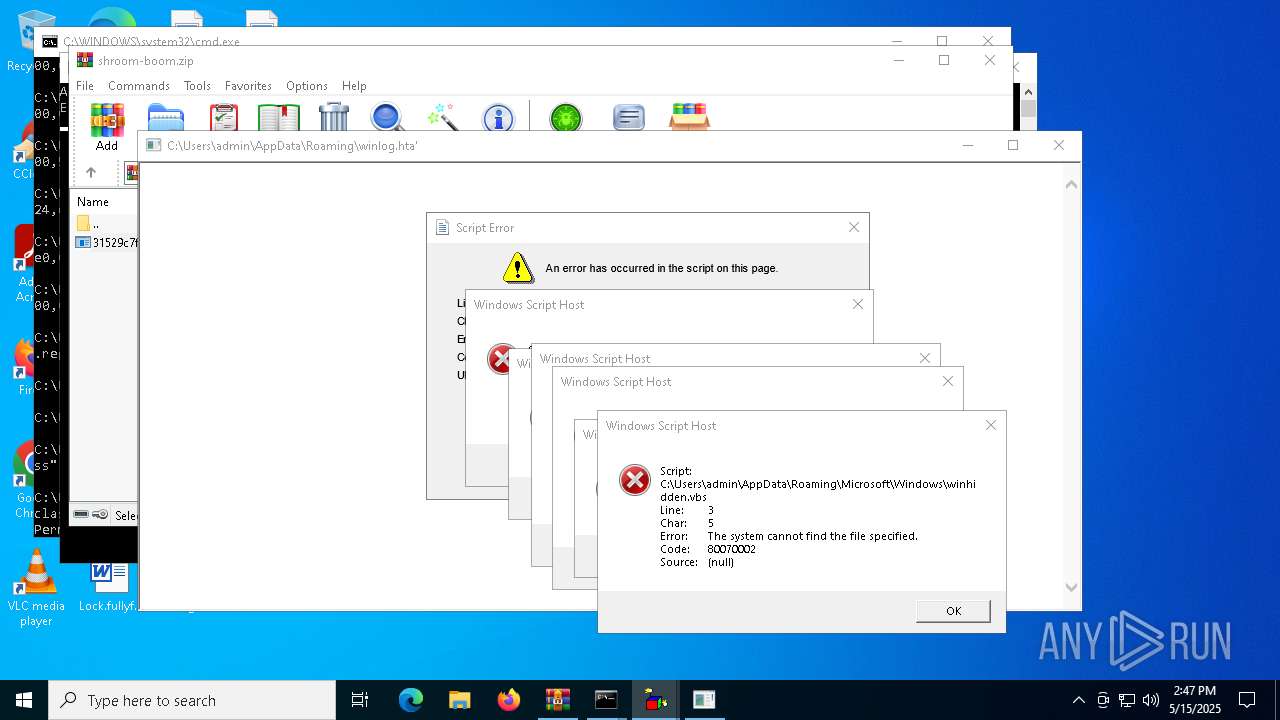Open the Lock.fullyf Word document on the desktop
The width and height of the screenshot is (1280, 720).
coord(109,588)
